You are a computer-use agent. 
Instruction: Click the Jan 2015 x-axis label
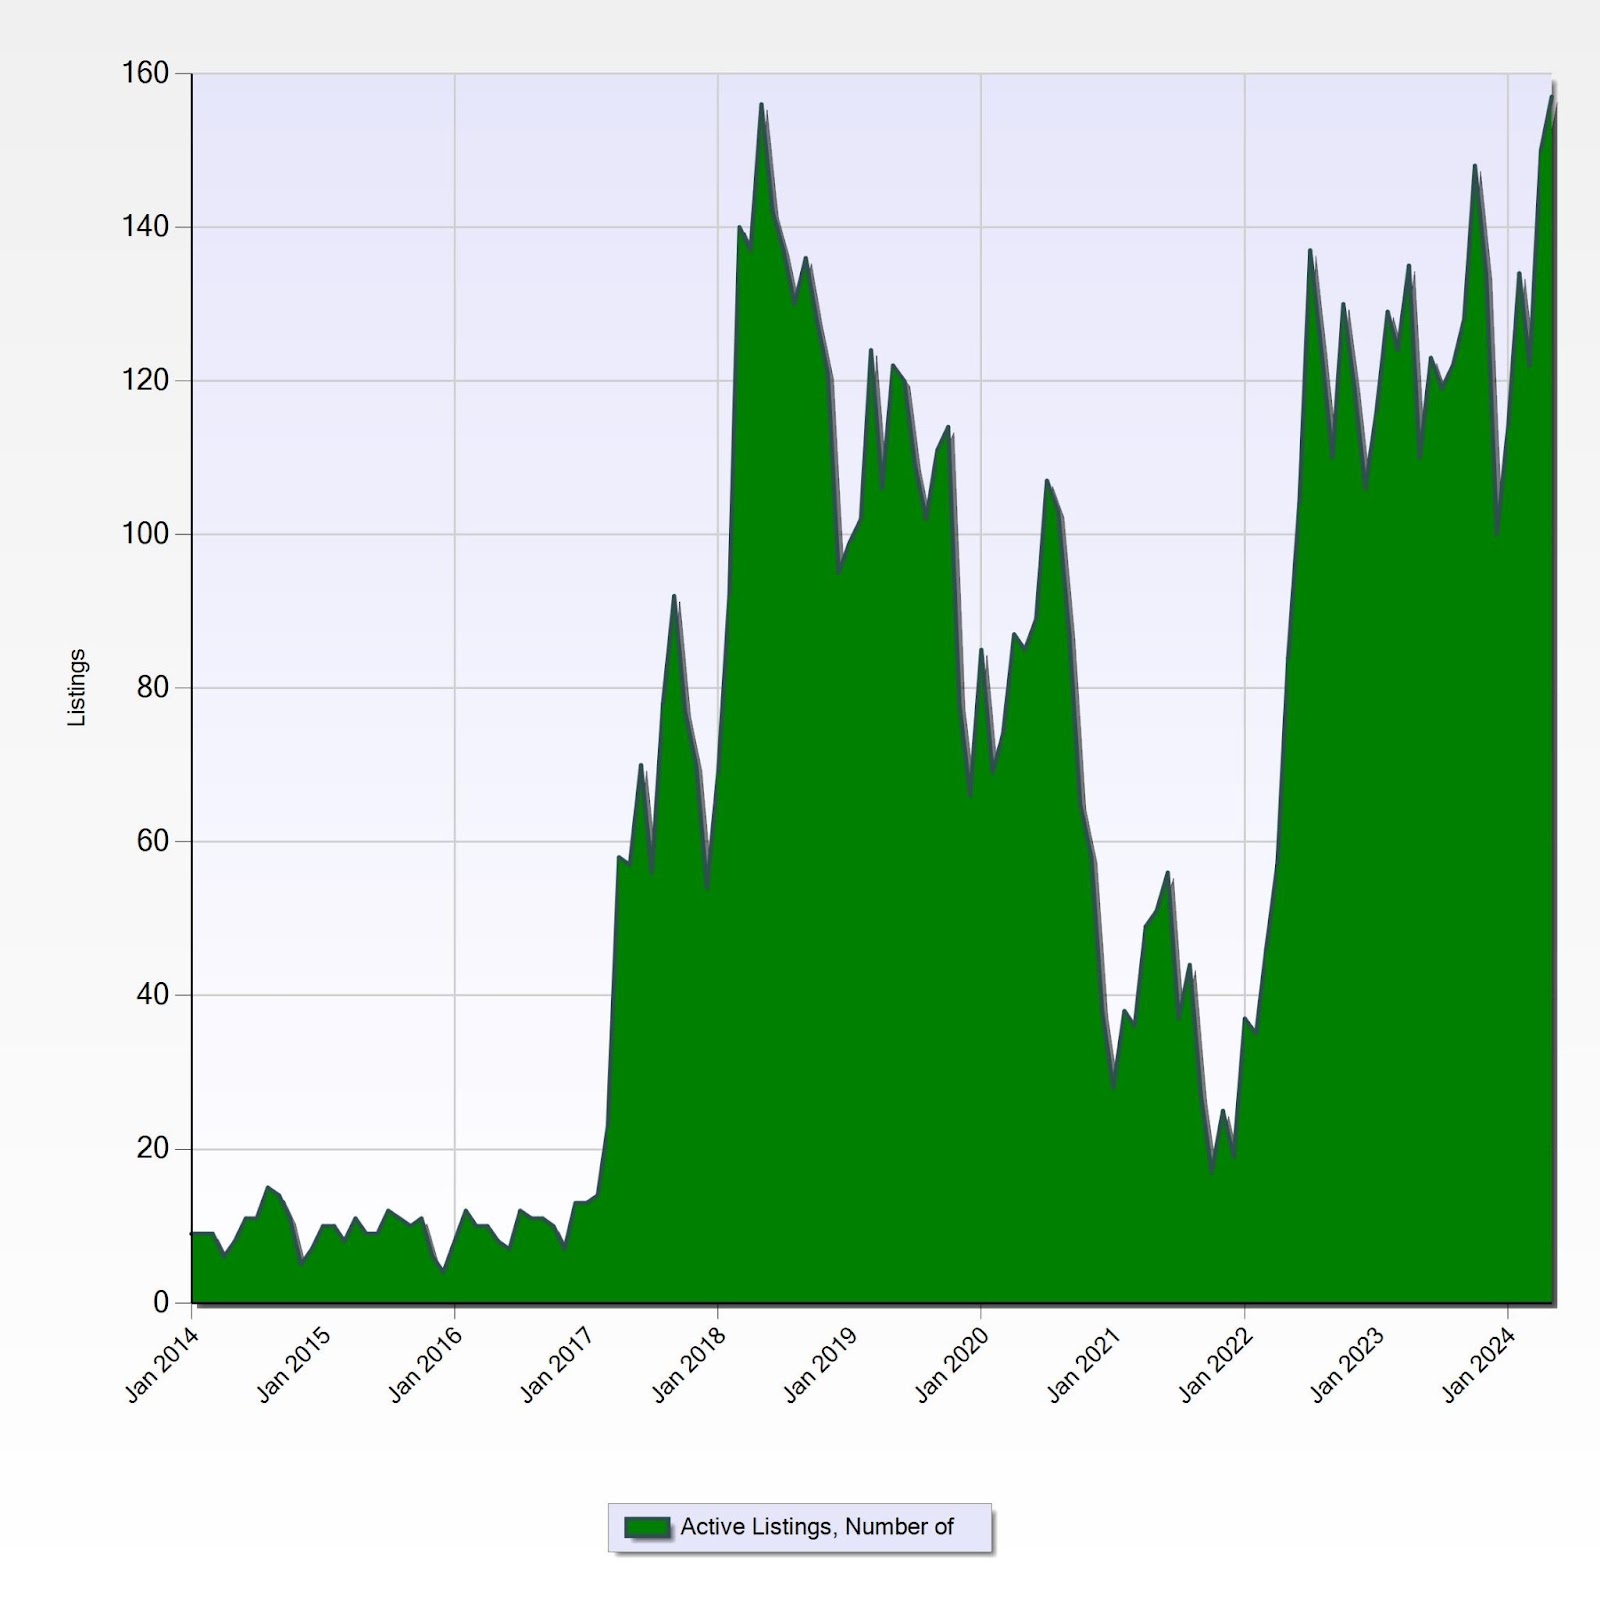pos(294,1365)
